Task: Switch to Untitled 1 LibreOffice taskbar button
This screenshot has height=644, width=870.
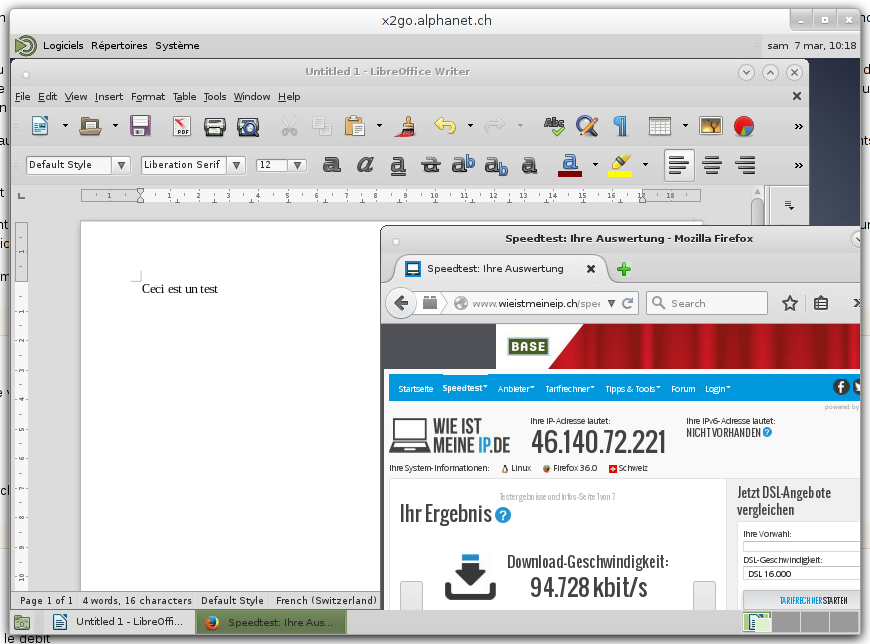Action: tap(120, 622)
